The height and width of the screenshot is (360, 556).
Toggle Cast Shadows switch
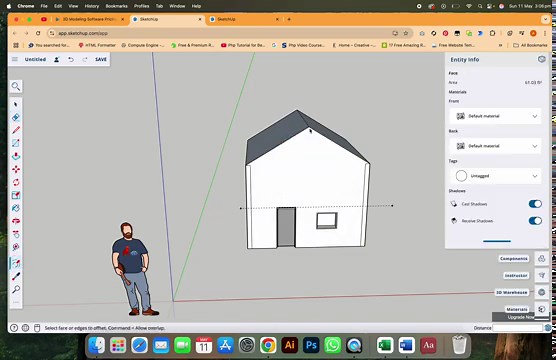[x=535, y=204]
